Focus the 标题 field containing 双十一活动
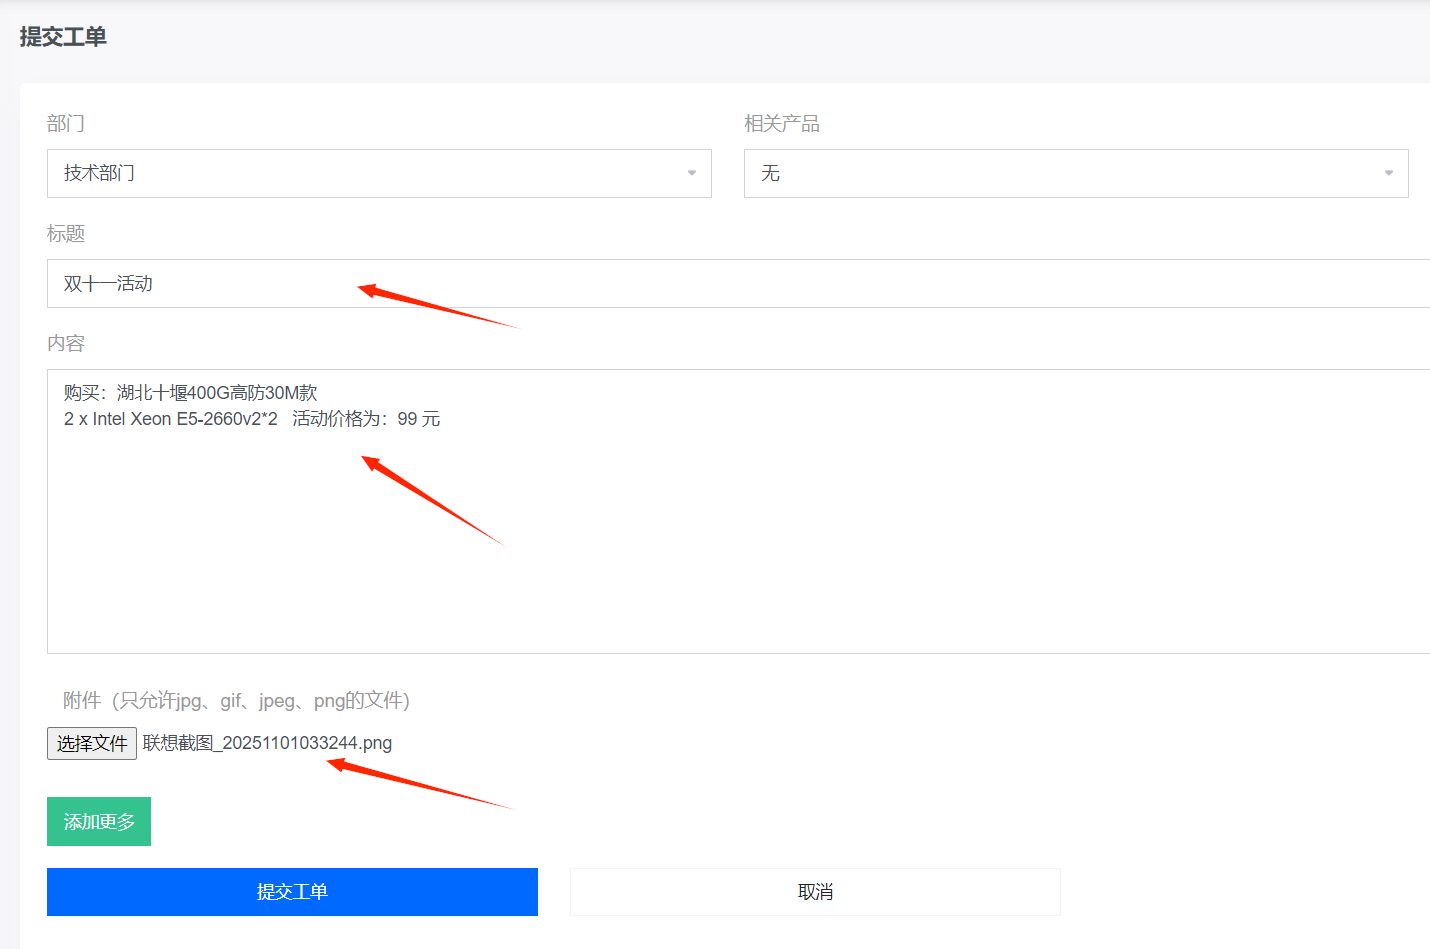 click(x=700, y=284)
